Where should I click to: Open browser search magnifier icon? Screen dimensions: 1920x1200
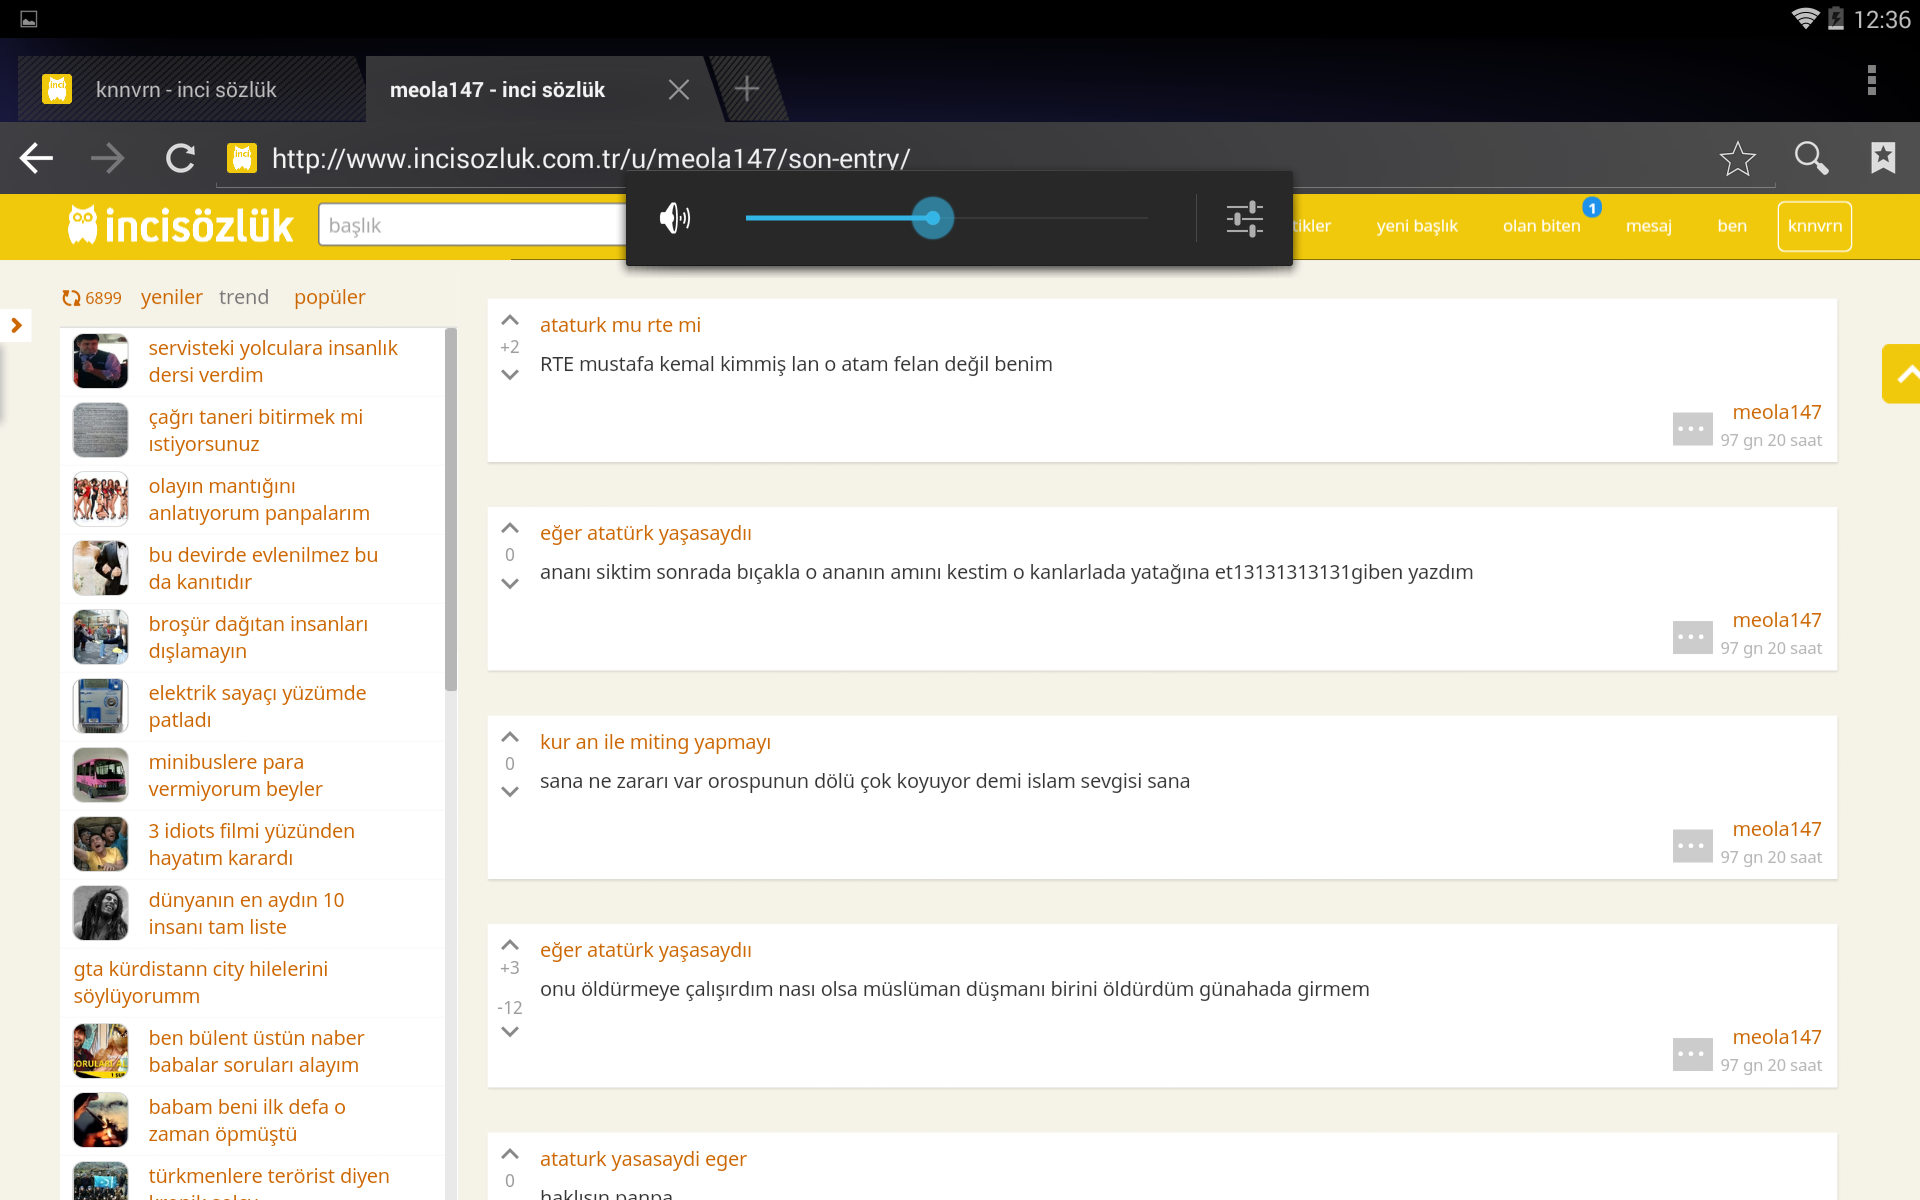[1811, 158]
